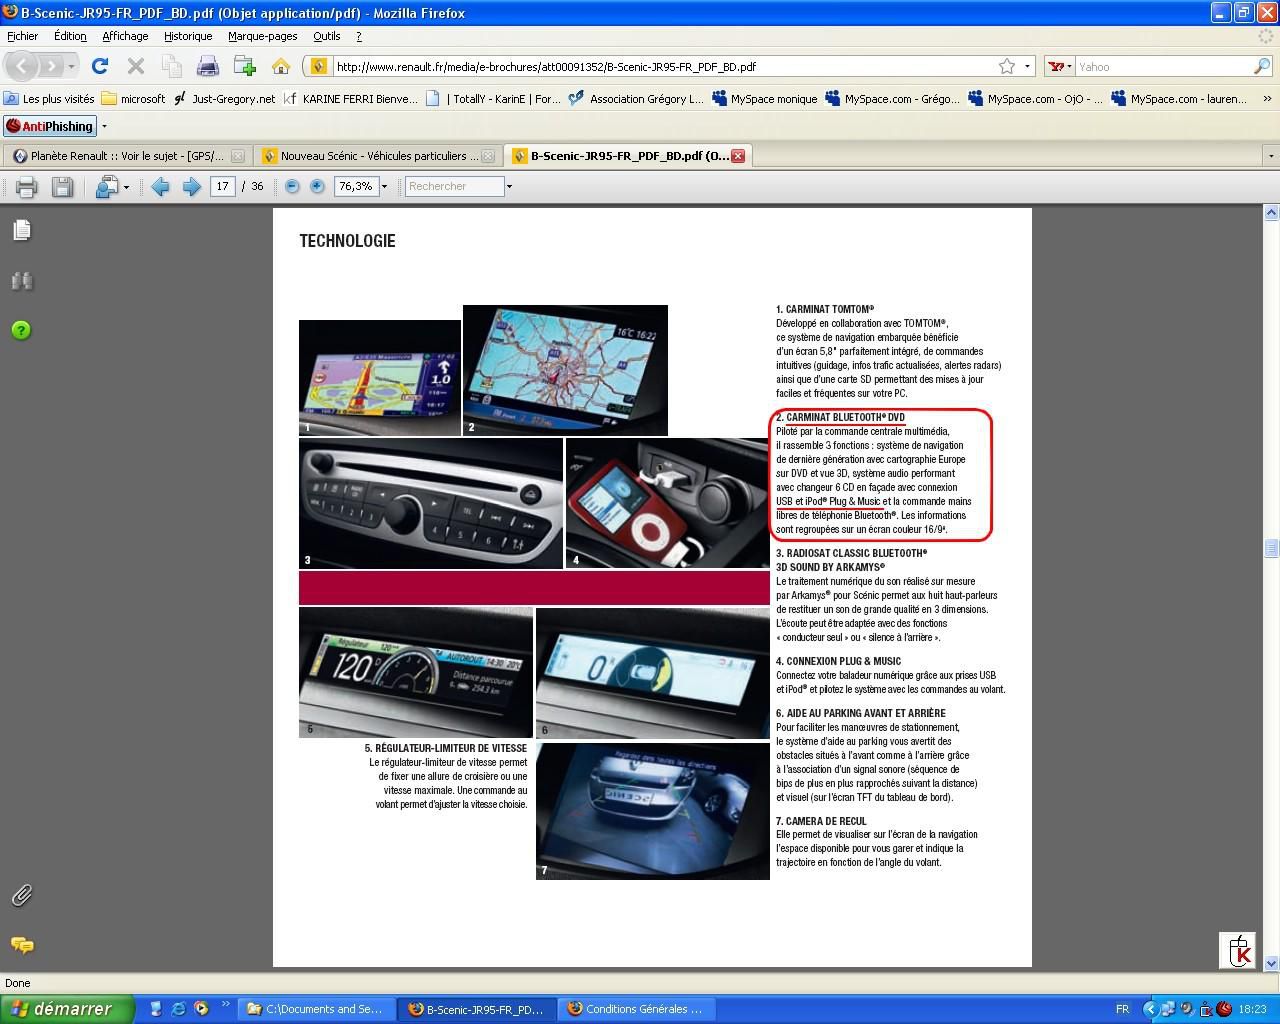Bookmark this page with the star
1280x1024 pixels.
click(1007, 66)
